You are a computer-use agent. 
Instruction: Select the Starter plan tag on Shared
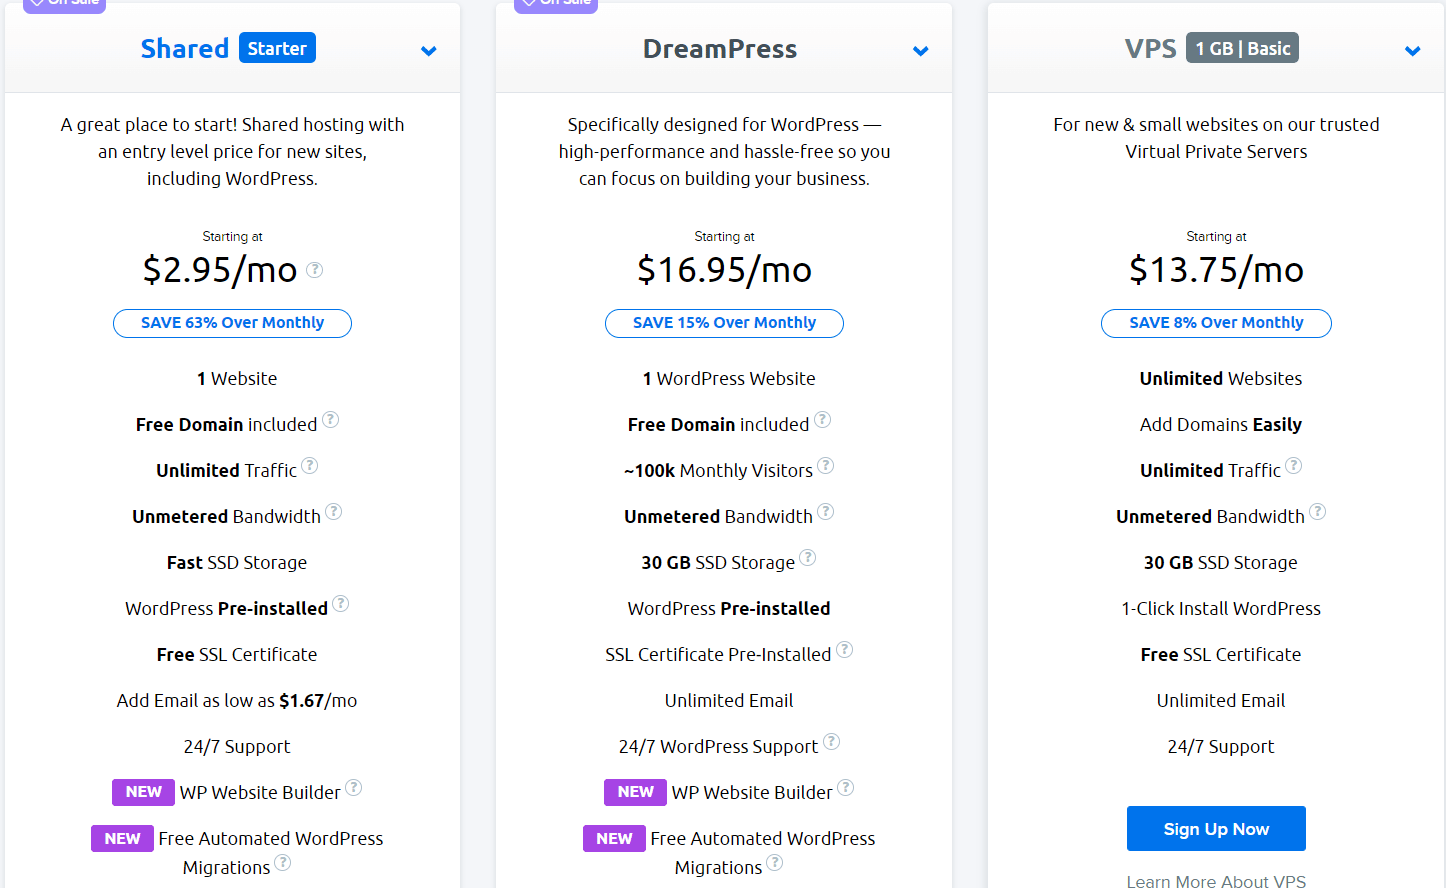coord(277,48)
